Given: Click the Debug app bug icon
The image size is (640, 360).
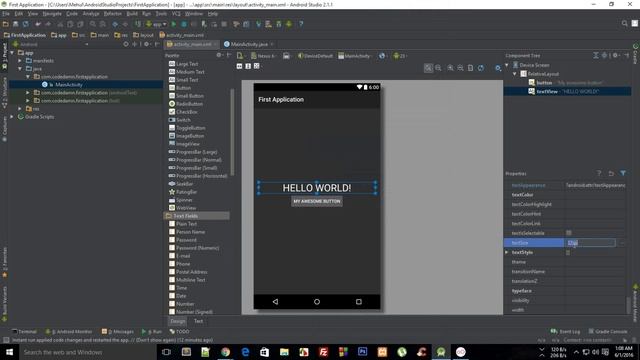Looking at the screenshot, I should (184, 24).
